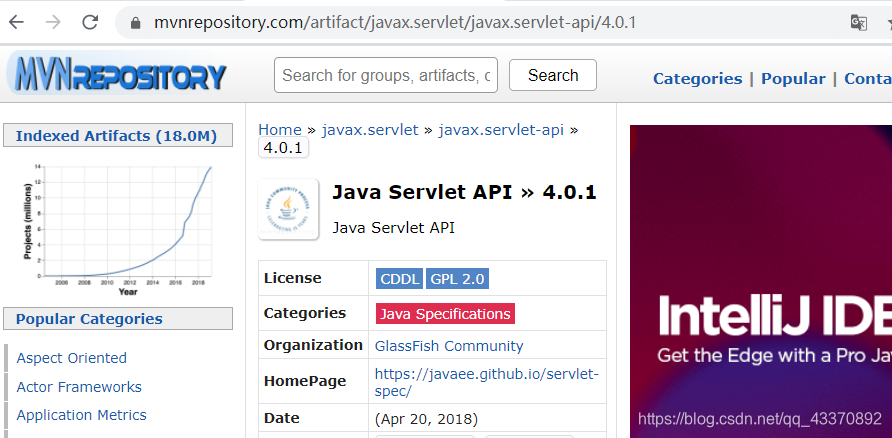Click the browser forward arrow
This screenshot has height=438, width=892.
(53, 22)
